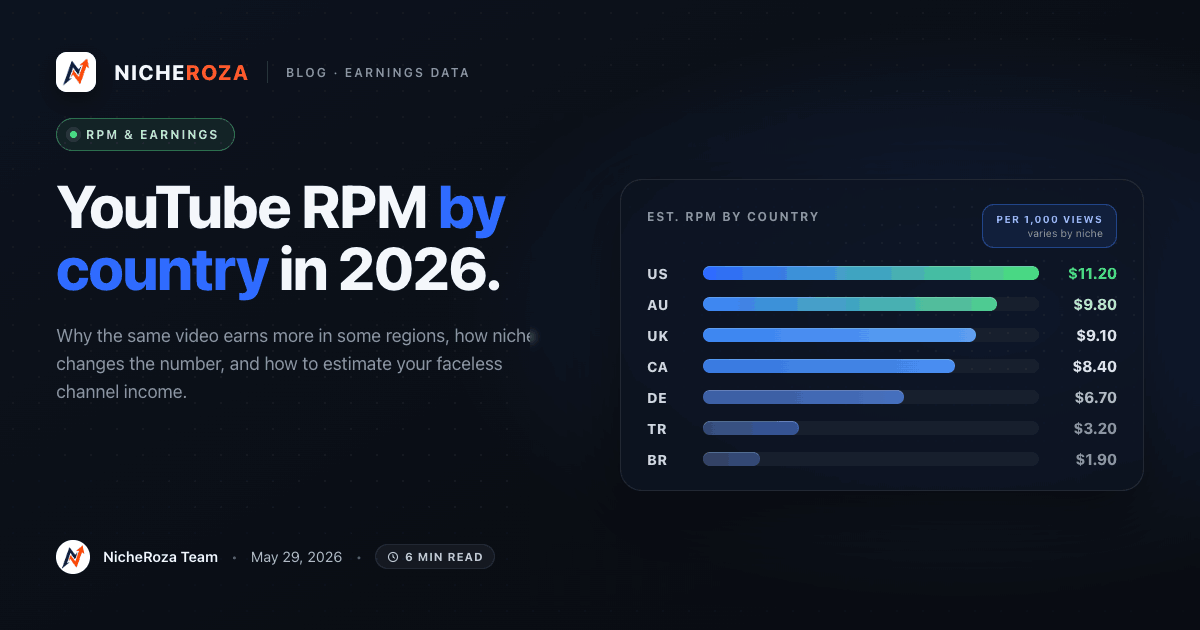
Task: Click the author avatar beside NicheRoza Team
Action: [73, 557]
